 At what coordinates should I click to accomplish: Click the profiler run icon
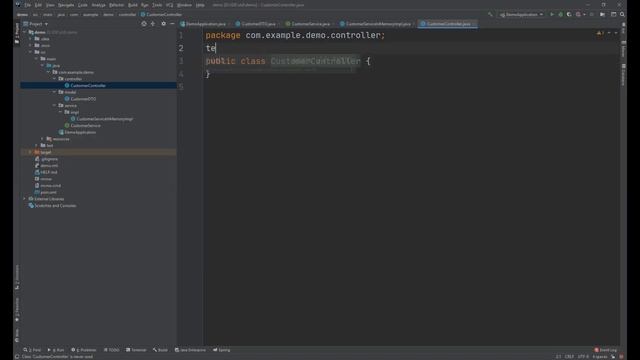tap(578, 14)
